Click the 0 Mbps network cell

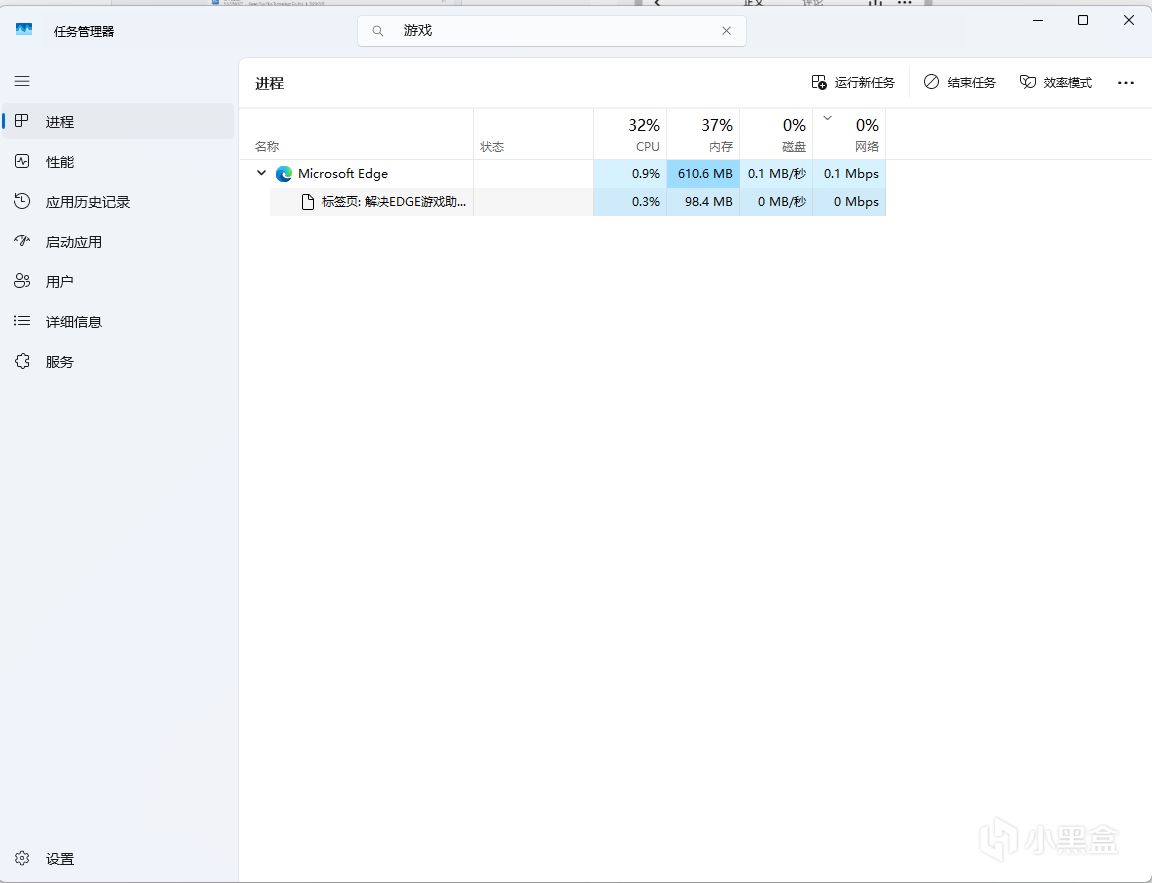[849, 201]
